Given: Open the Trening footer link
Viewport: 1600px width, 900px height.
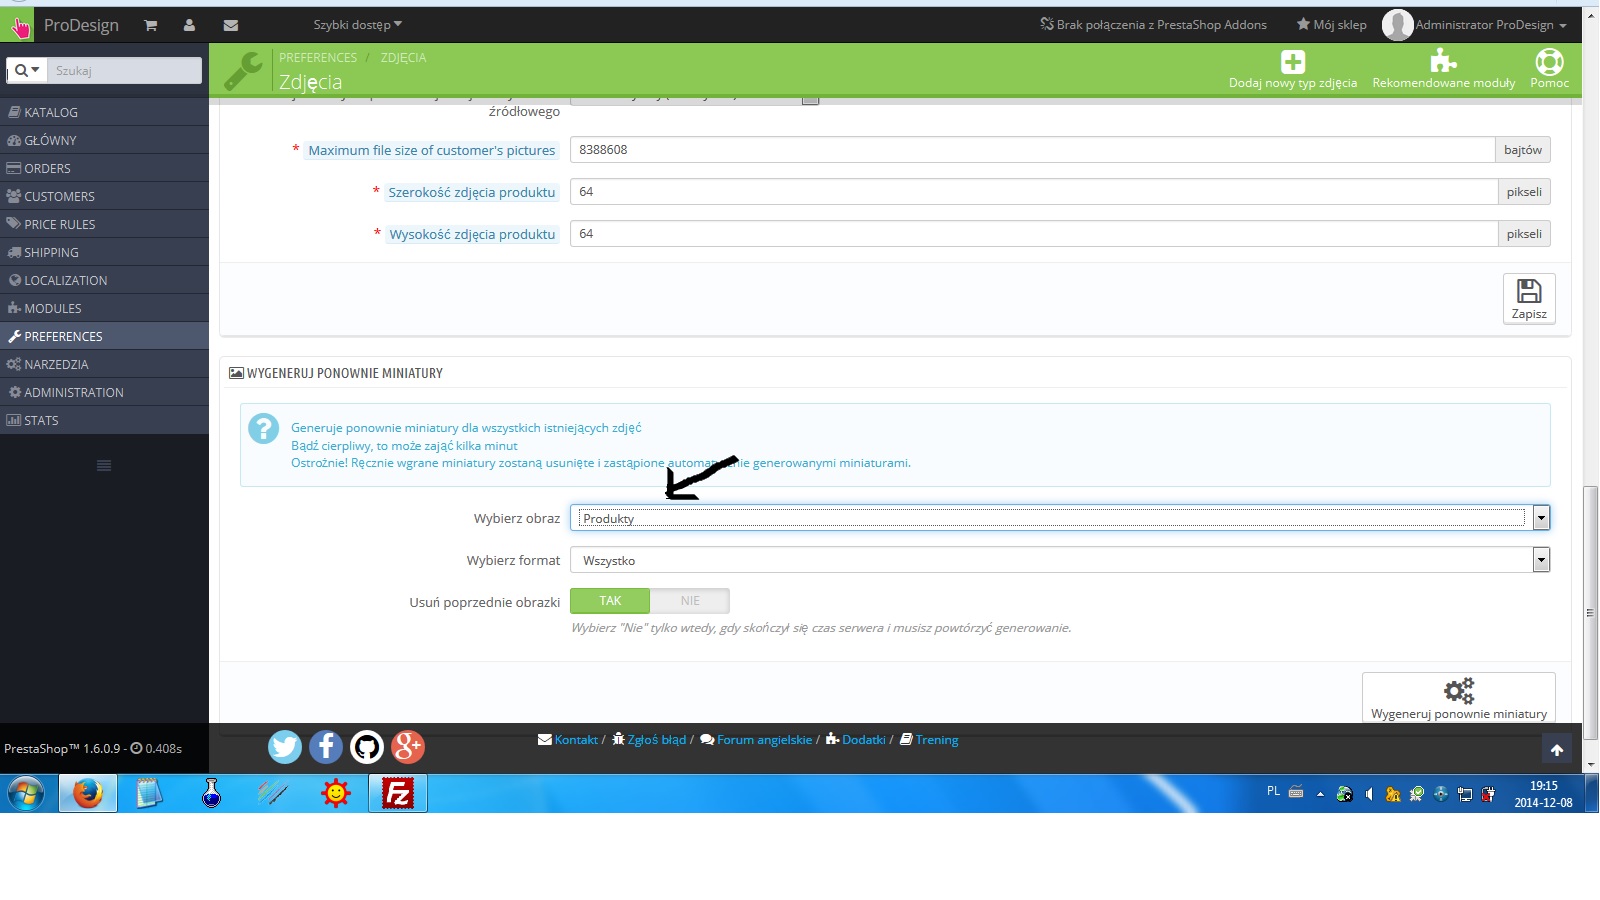Looking at the screenshot, I should 929,740.
